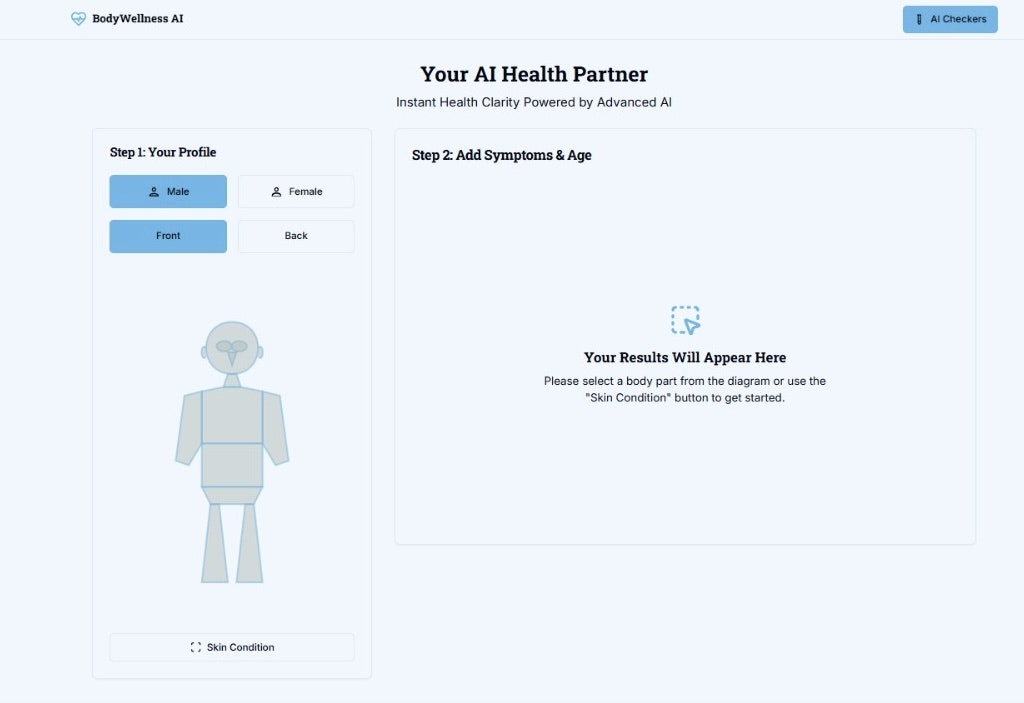Click the dashed cursor icon in results panel

coord(684,318)
